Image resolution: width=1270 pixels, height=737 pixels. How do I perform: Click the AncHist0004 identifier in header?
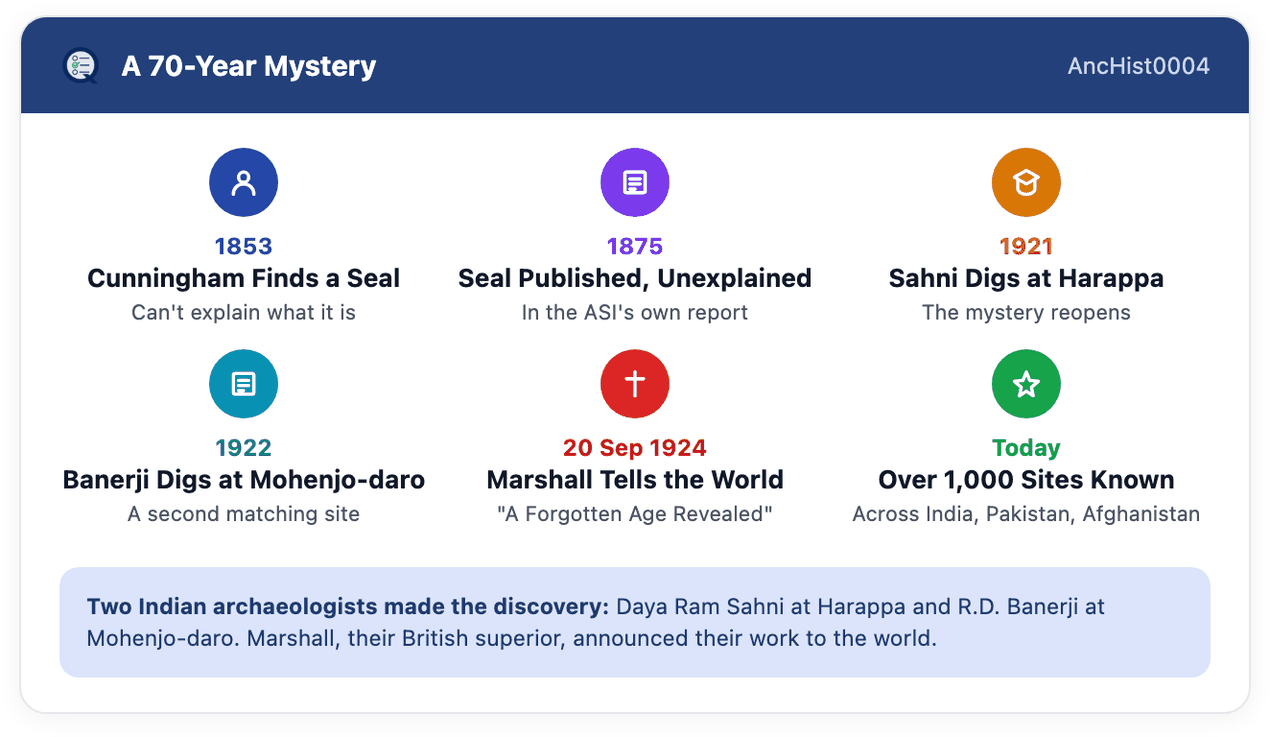[x=1139, y=66]
